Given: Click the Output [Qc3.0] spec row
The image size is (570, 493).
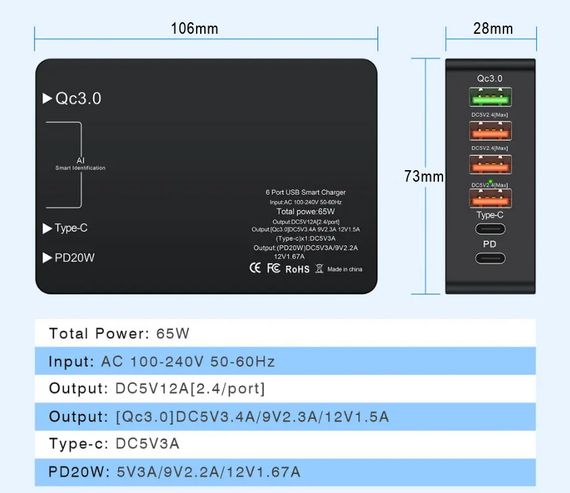Looking at the screenshot, I should (x=285, y=417).
